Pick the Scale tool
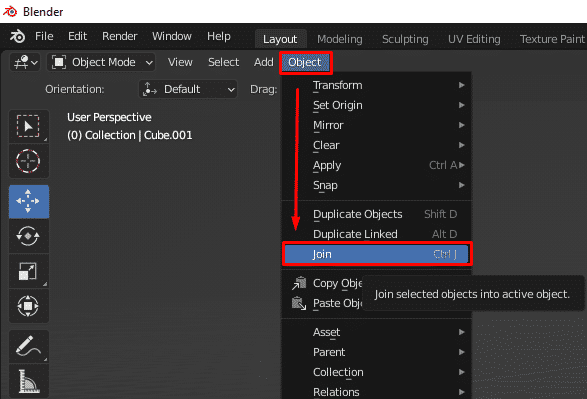Viewport: 587px width, 399px height. tap(28, 271)
